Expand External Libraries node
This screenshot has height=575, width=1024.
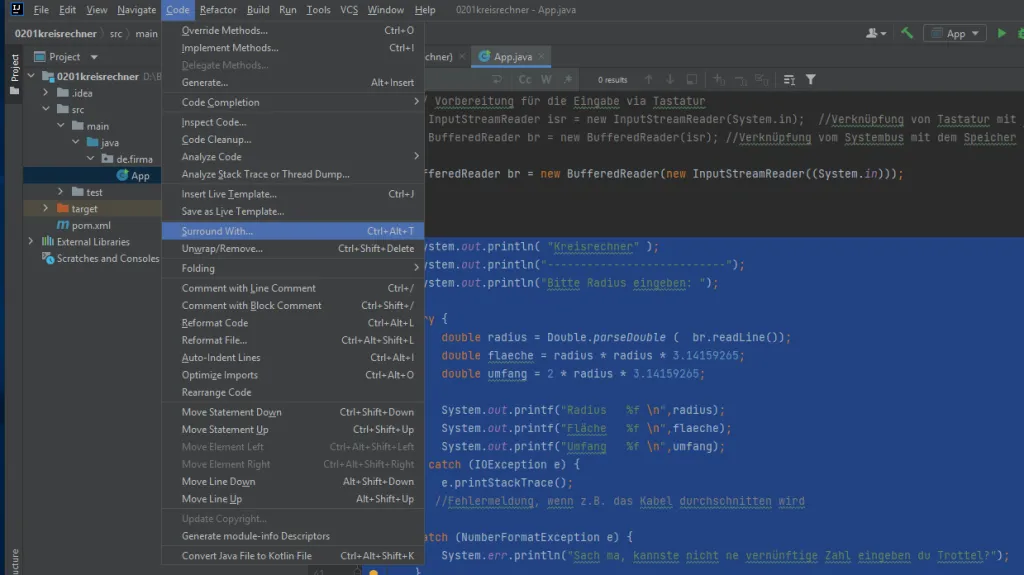(x=31, y=241)
